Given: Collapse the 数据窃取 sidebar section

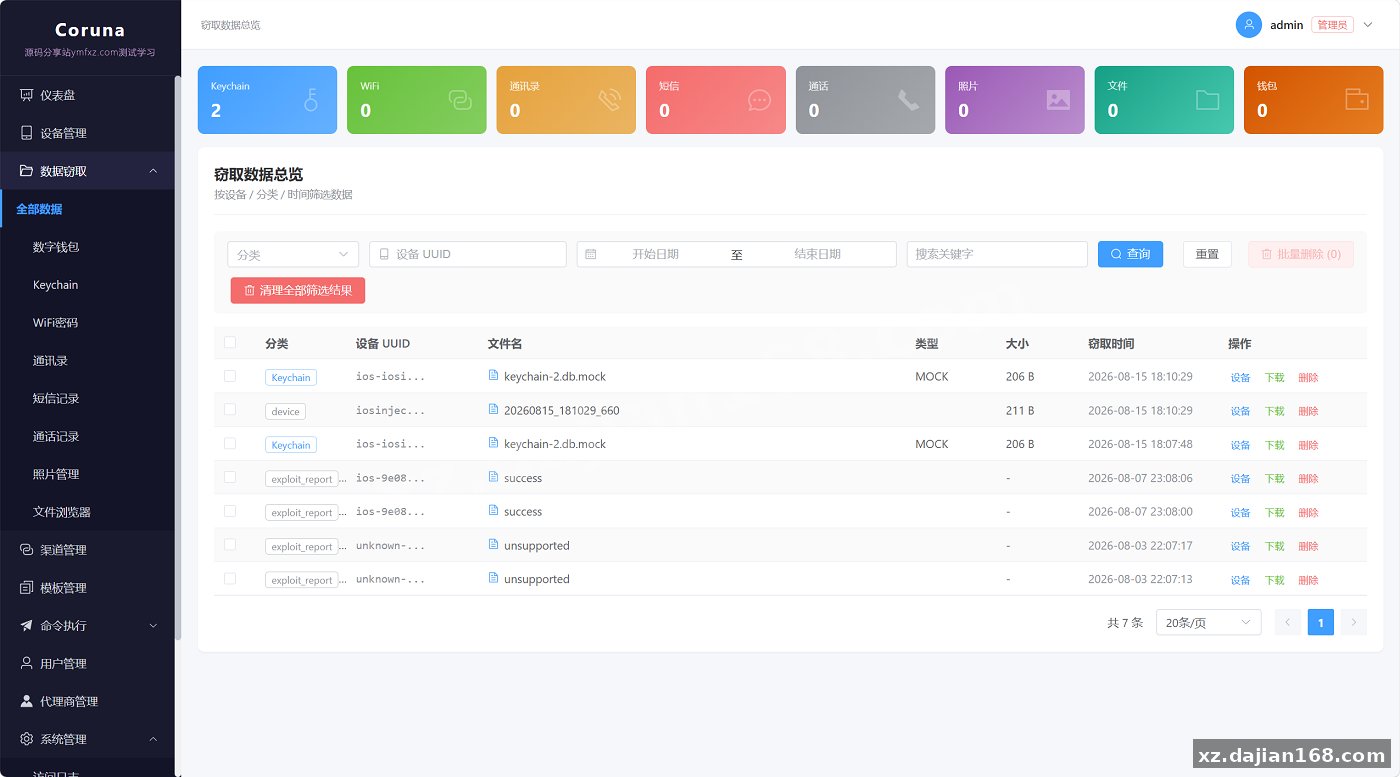Looking at the screenshot, I should point(87,171).
